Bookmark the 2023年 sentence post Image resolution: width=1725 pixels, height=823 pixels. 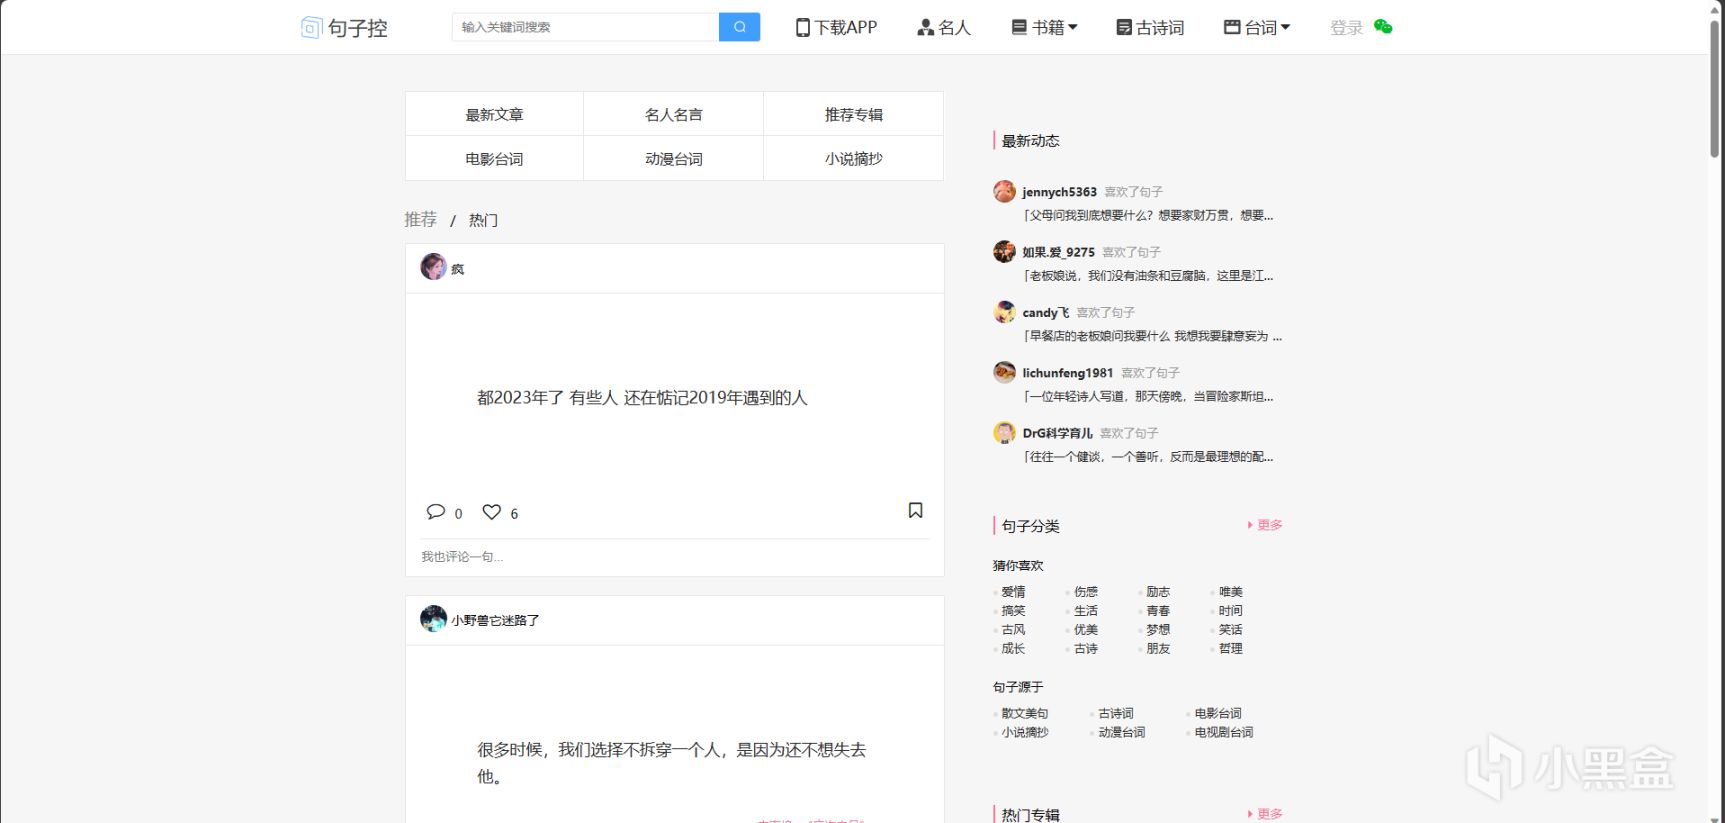(x=915, y=511)
